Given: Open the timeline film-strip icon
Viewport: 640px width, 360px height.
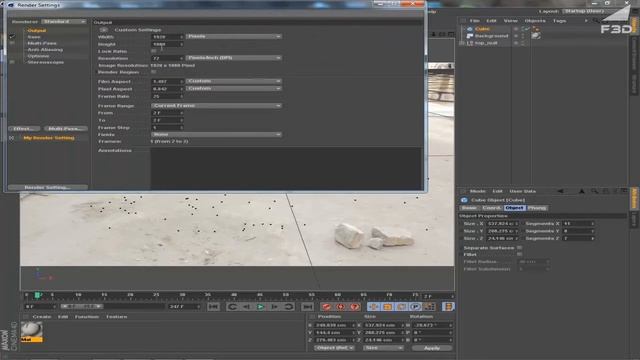Looking at the screenshot, I should tap(448, 307).
